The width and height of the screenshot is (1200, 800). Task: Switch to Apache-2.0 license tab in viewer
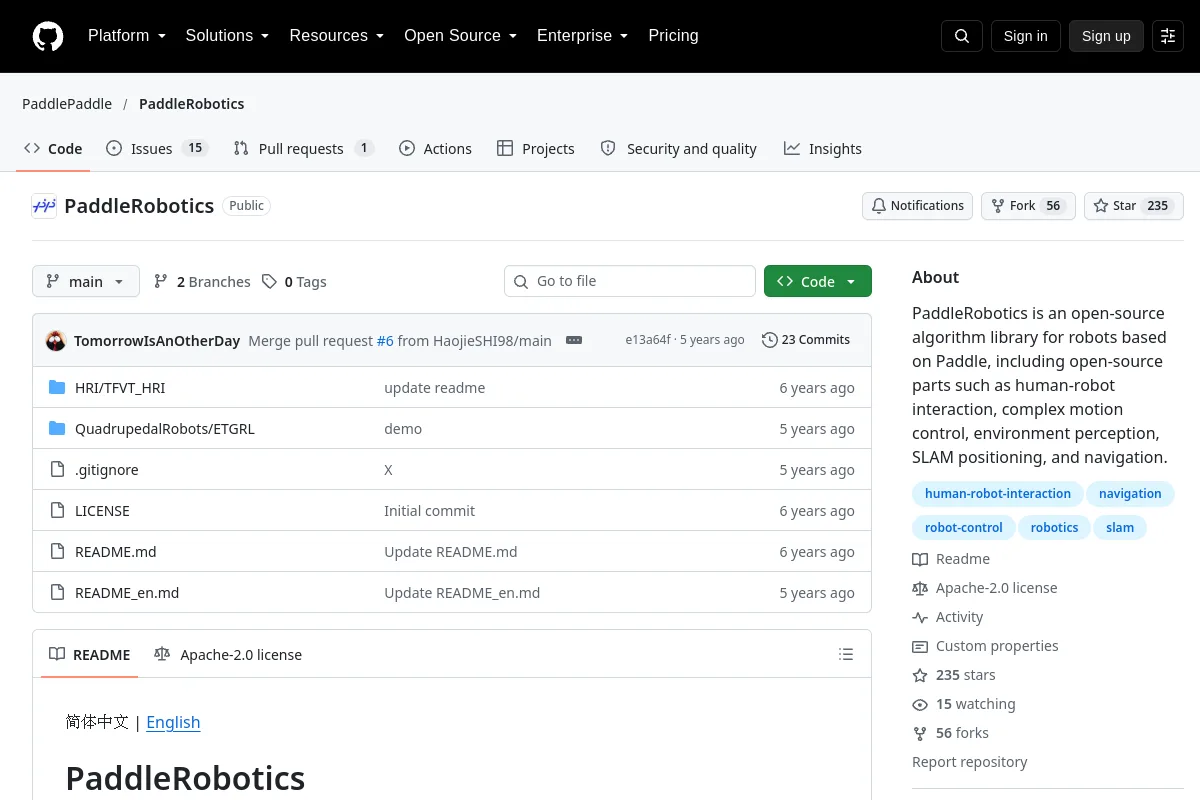228,655
